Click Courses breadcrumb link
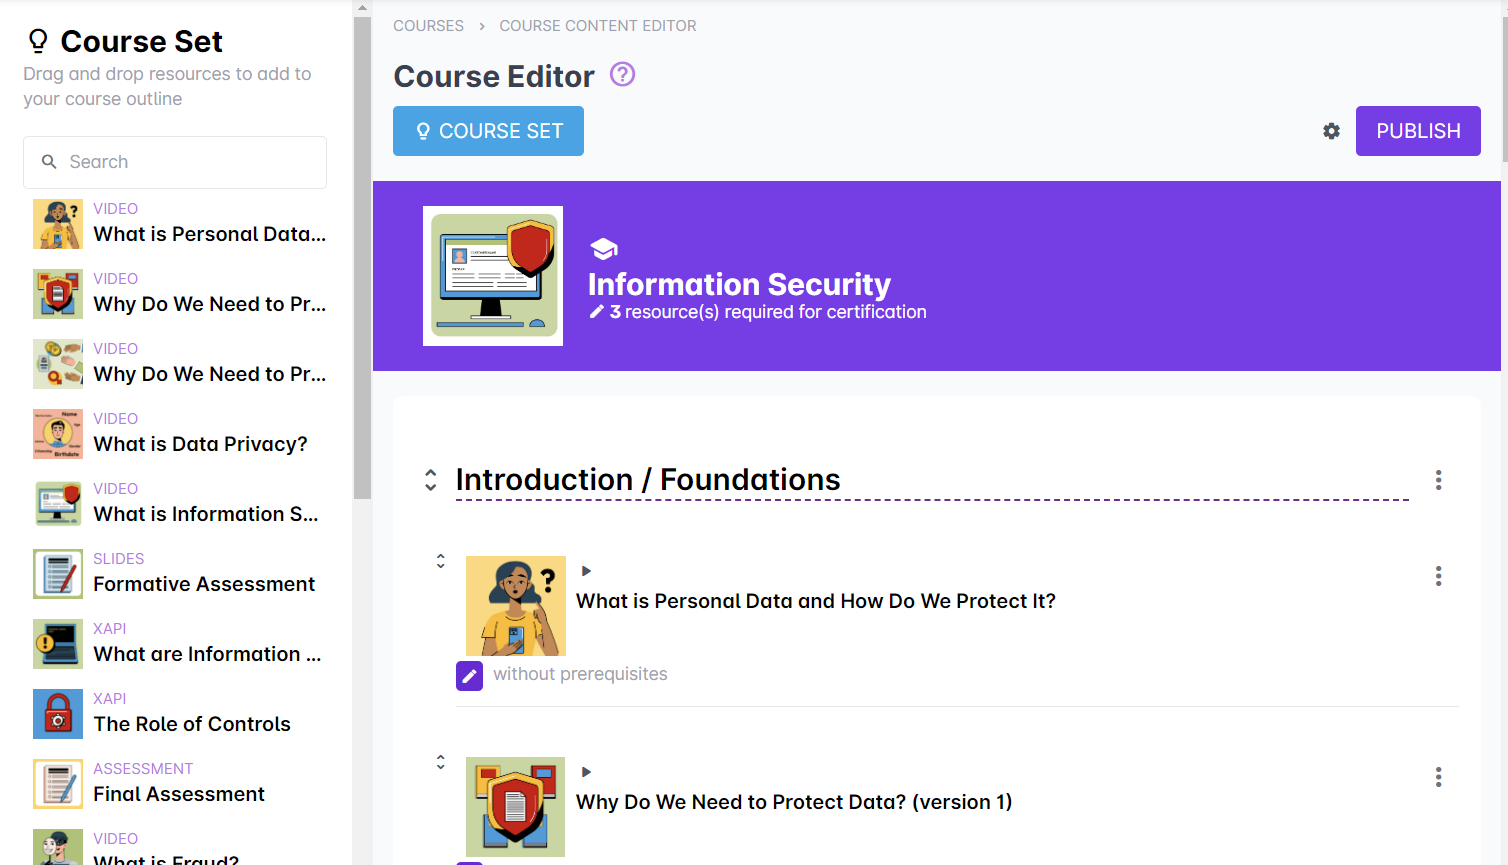 pyautogui.click(x=428, y=26)
